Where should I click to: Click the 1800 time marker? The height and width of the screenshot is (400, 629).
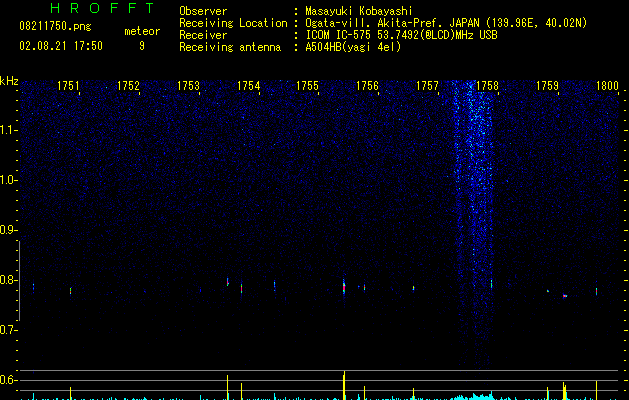point(607,86)
